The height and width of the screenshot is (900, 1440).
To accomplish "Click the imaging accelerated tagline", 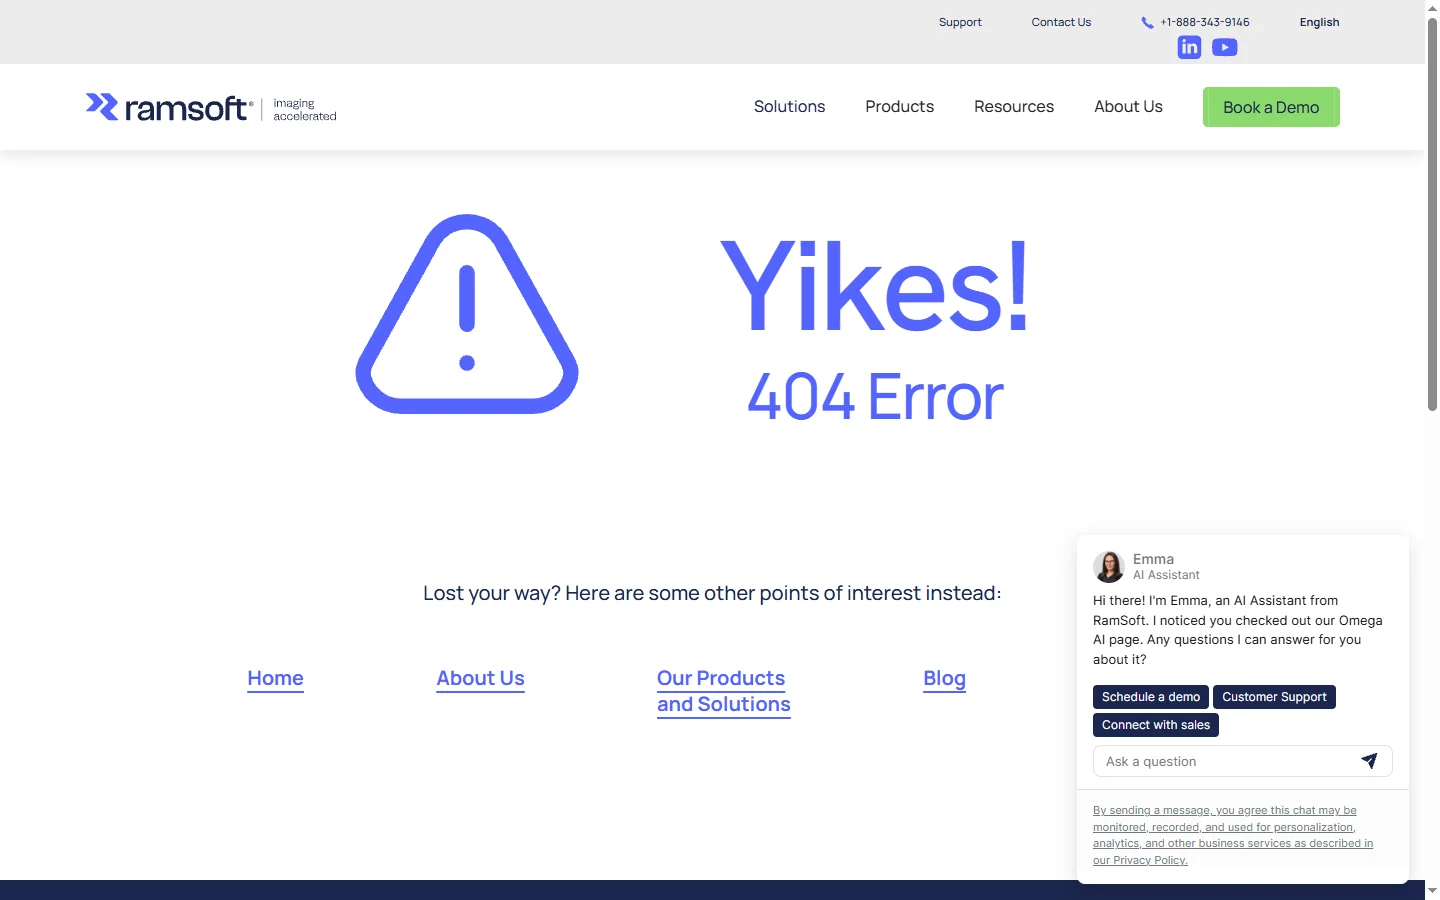I will (x=305, y=109).
